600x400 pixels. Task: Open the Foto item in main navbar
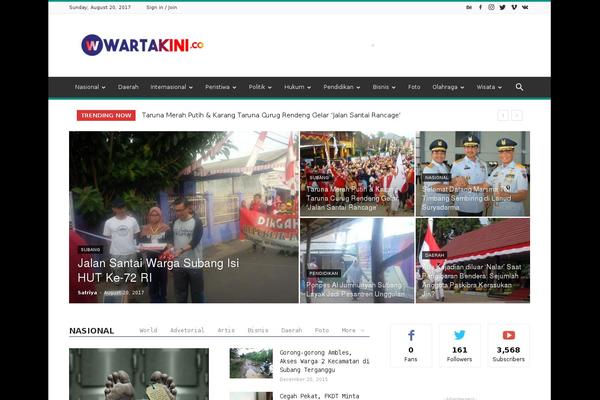pos(414,87)
